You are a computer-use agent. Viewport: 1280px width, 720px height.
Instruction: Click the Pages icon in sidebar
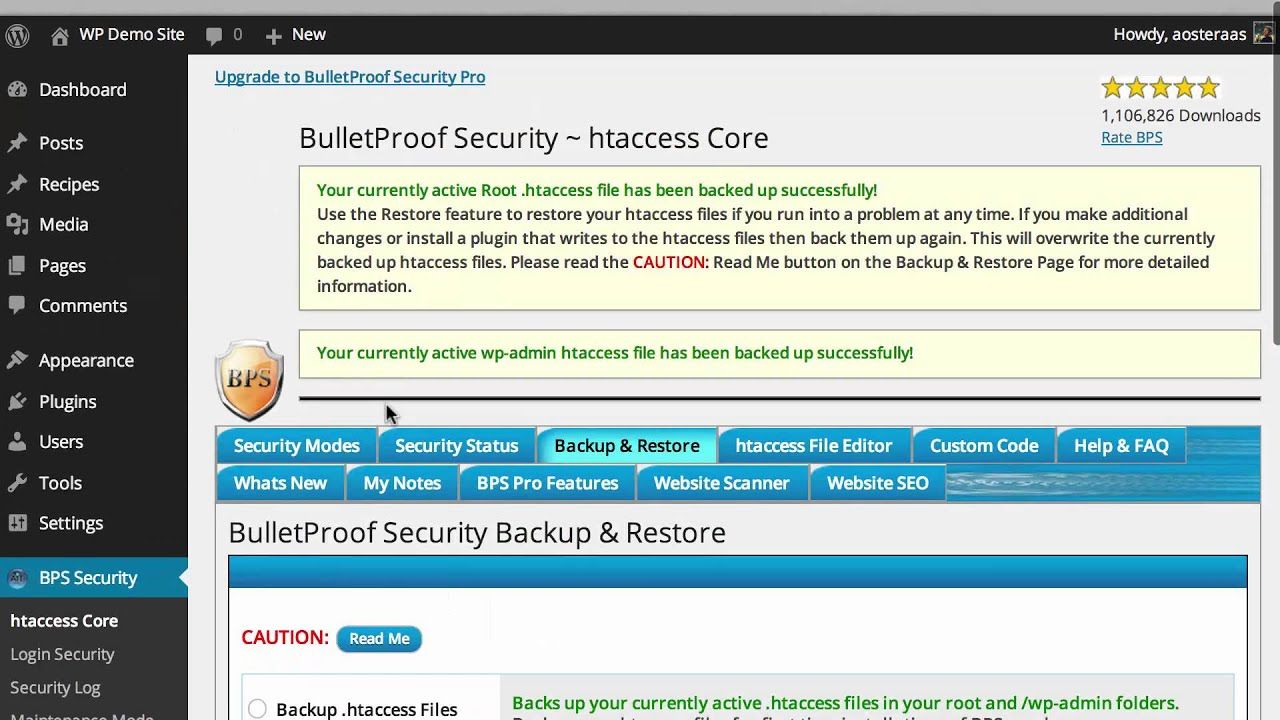point(17,265)
